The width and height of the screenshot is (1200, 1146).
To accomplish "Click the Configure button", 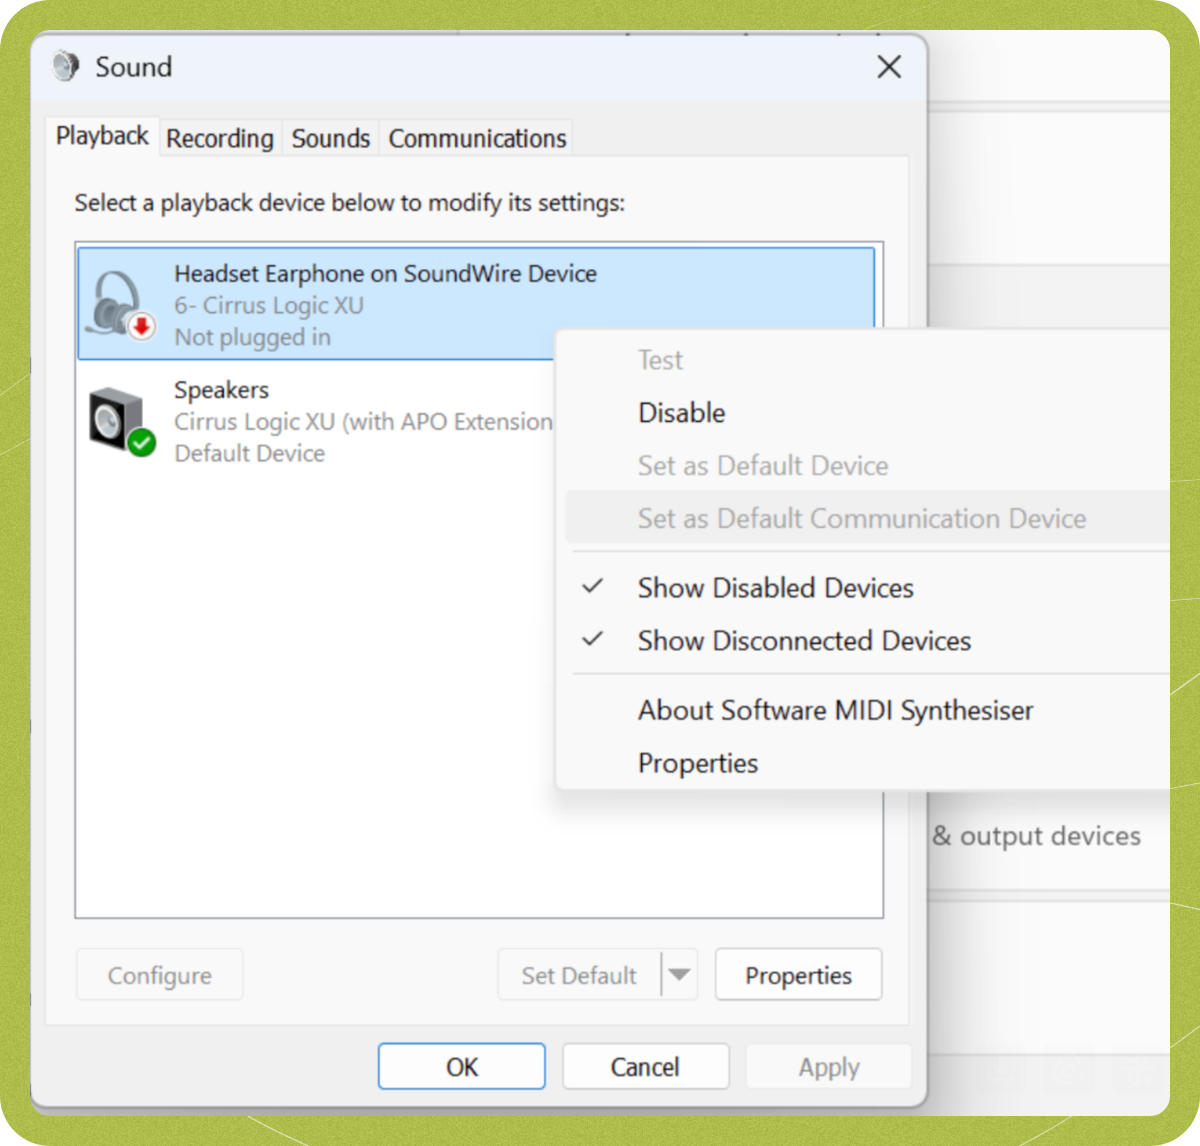I will pyautogui.click(x=160, y=975).
